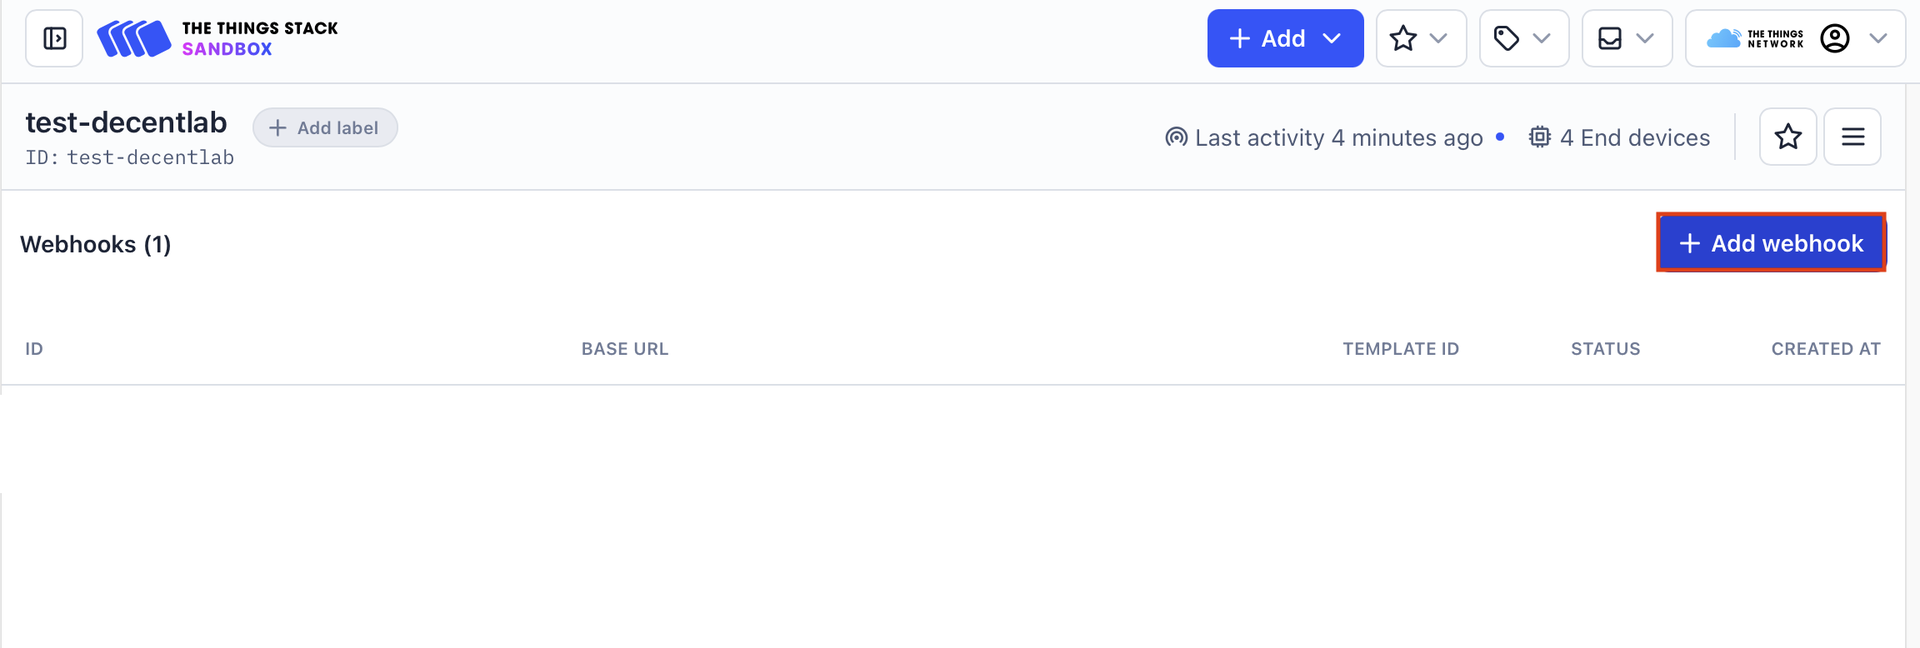The image size is (1920, 648).
Task: Open the bookmarks star dropdown in header
Action: point(1420,38)
